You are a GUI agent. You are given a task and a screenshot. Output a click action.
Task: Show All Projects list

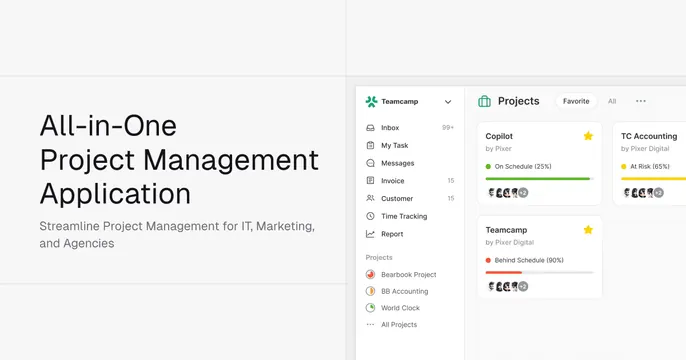(x=399, y=325)
